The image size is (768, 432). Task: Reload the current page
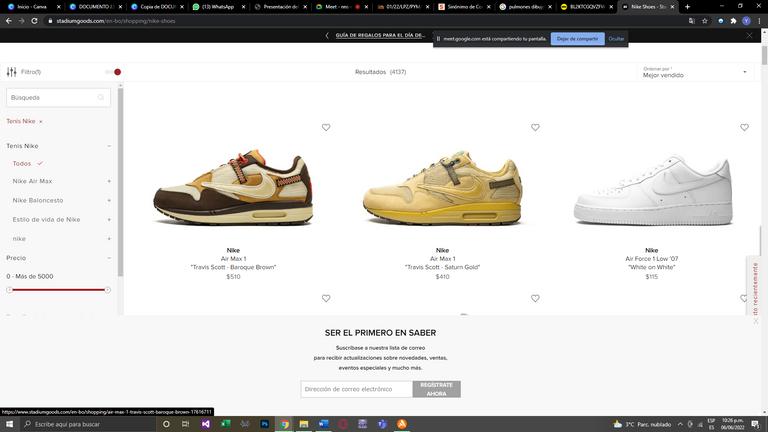pyautogui.click(x=34, y=21)
